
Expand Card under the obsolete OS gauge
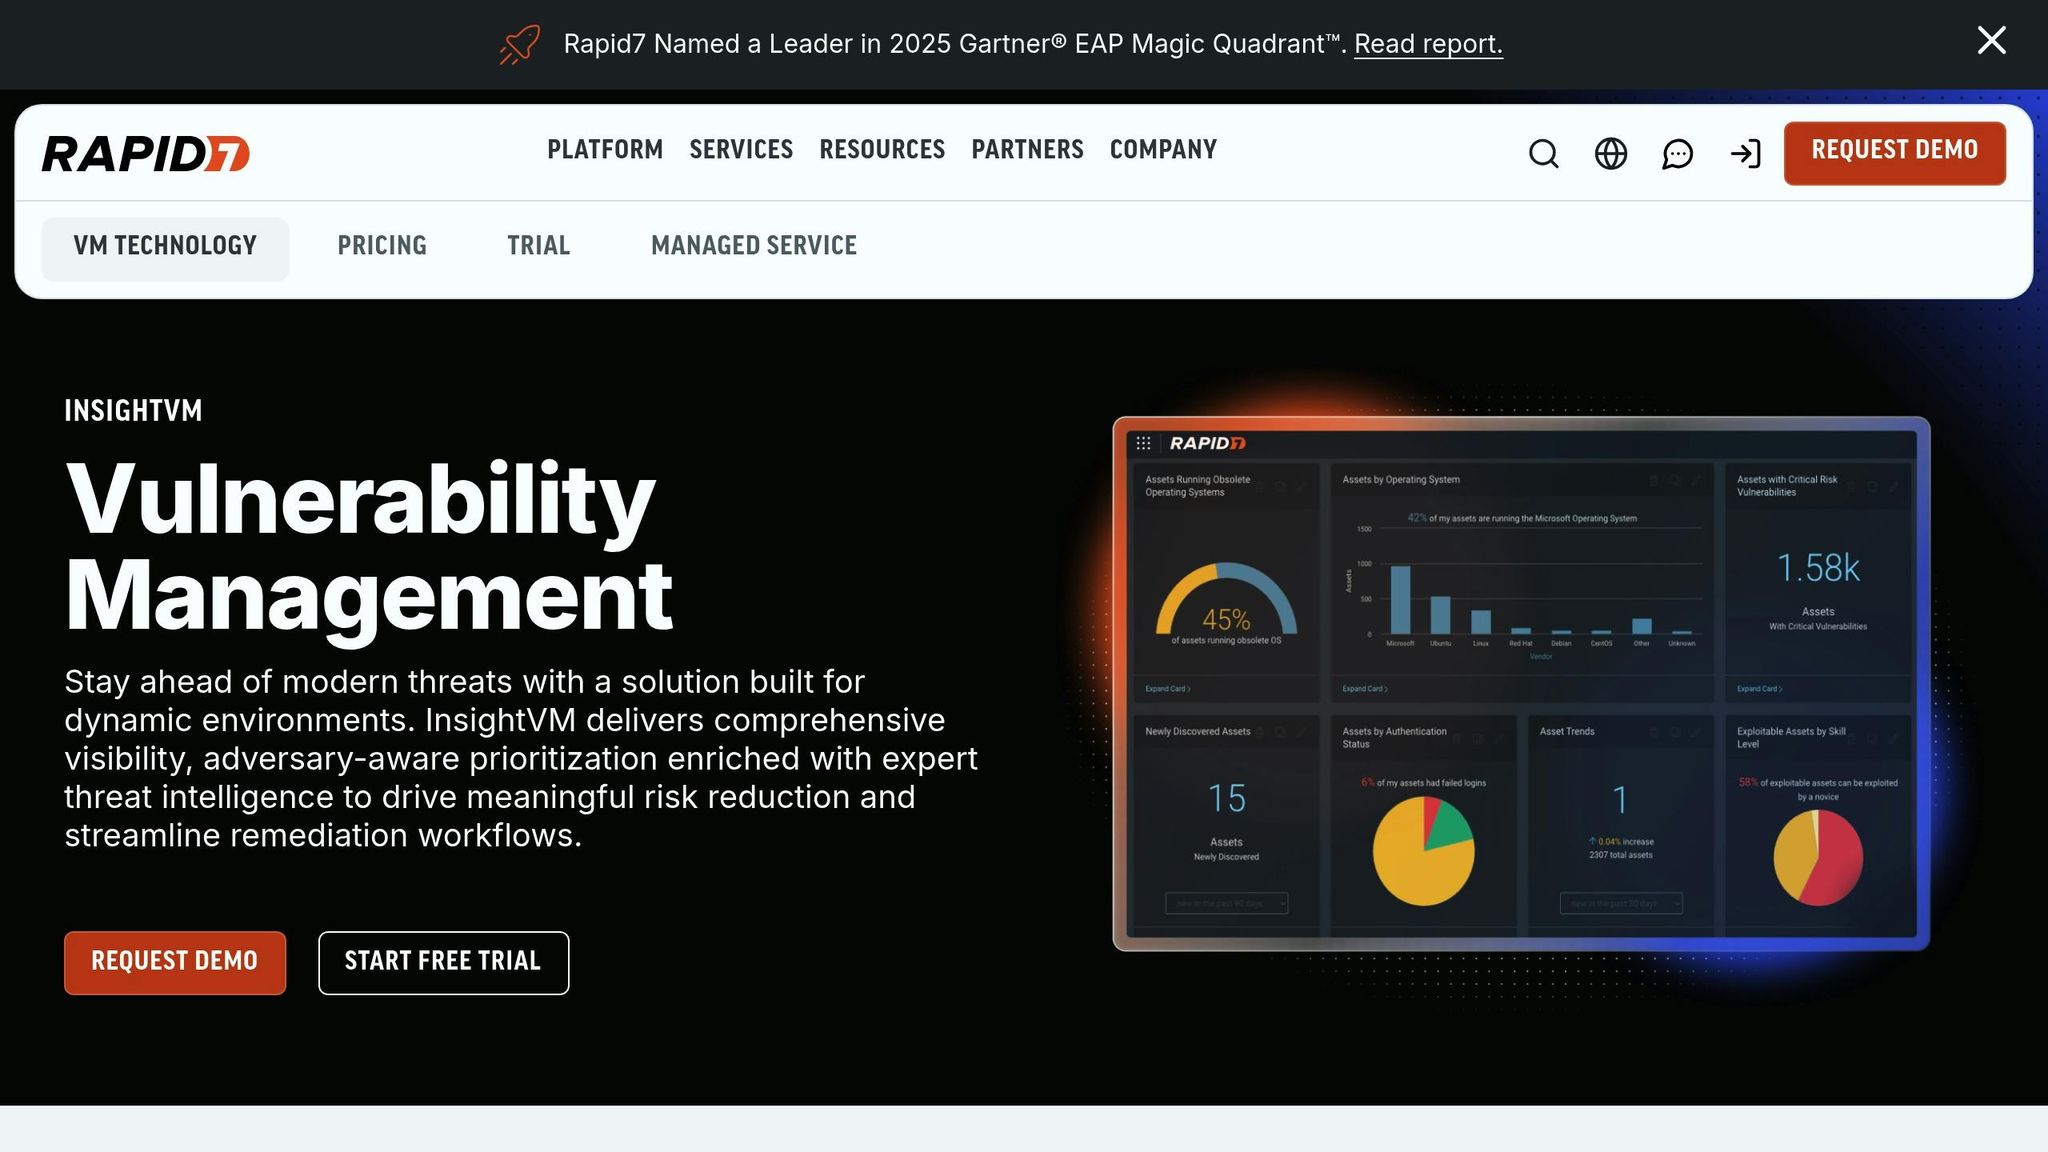click(x=1167, y=688)
